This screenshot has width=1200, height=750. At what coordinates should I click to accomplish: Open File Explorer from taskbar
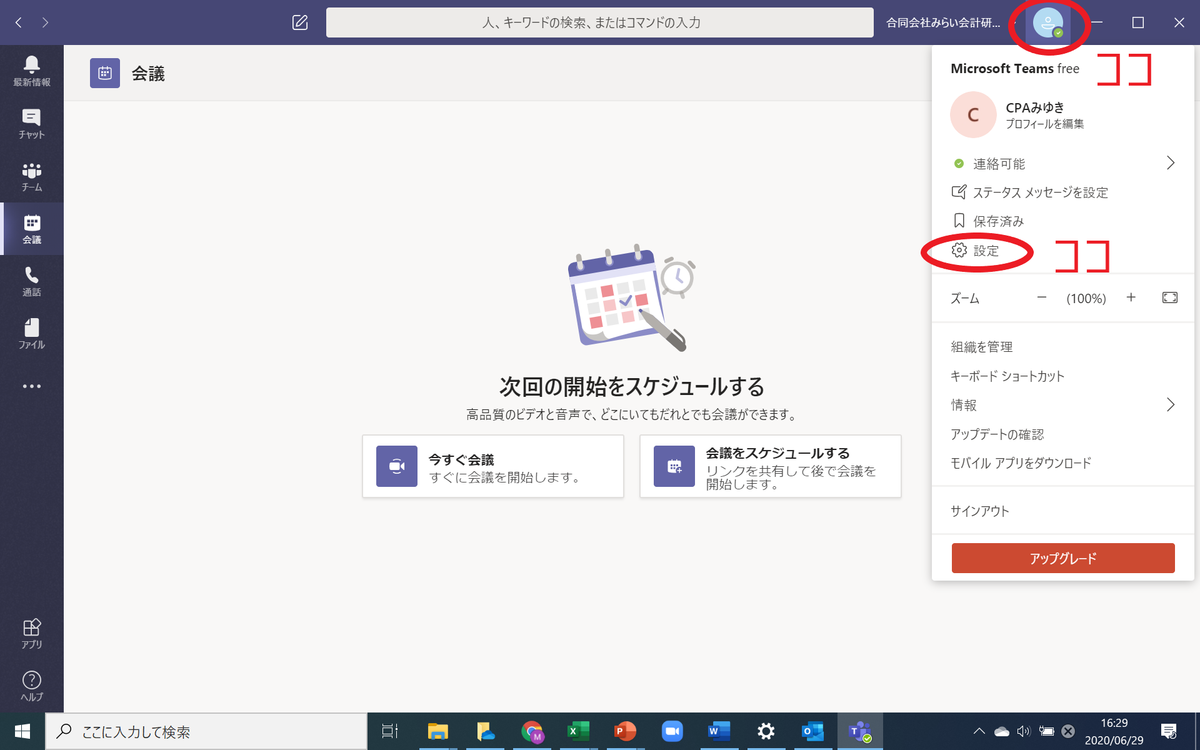point(437,731)
